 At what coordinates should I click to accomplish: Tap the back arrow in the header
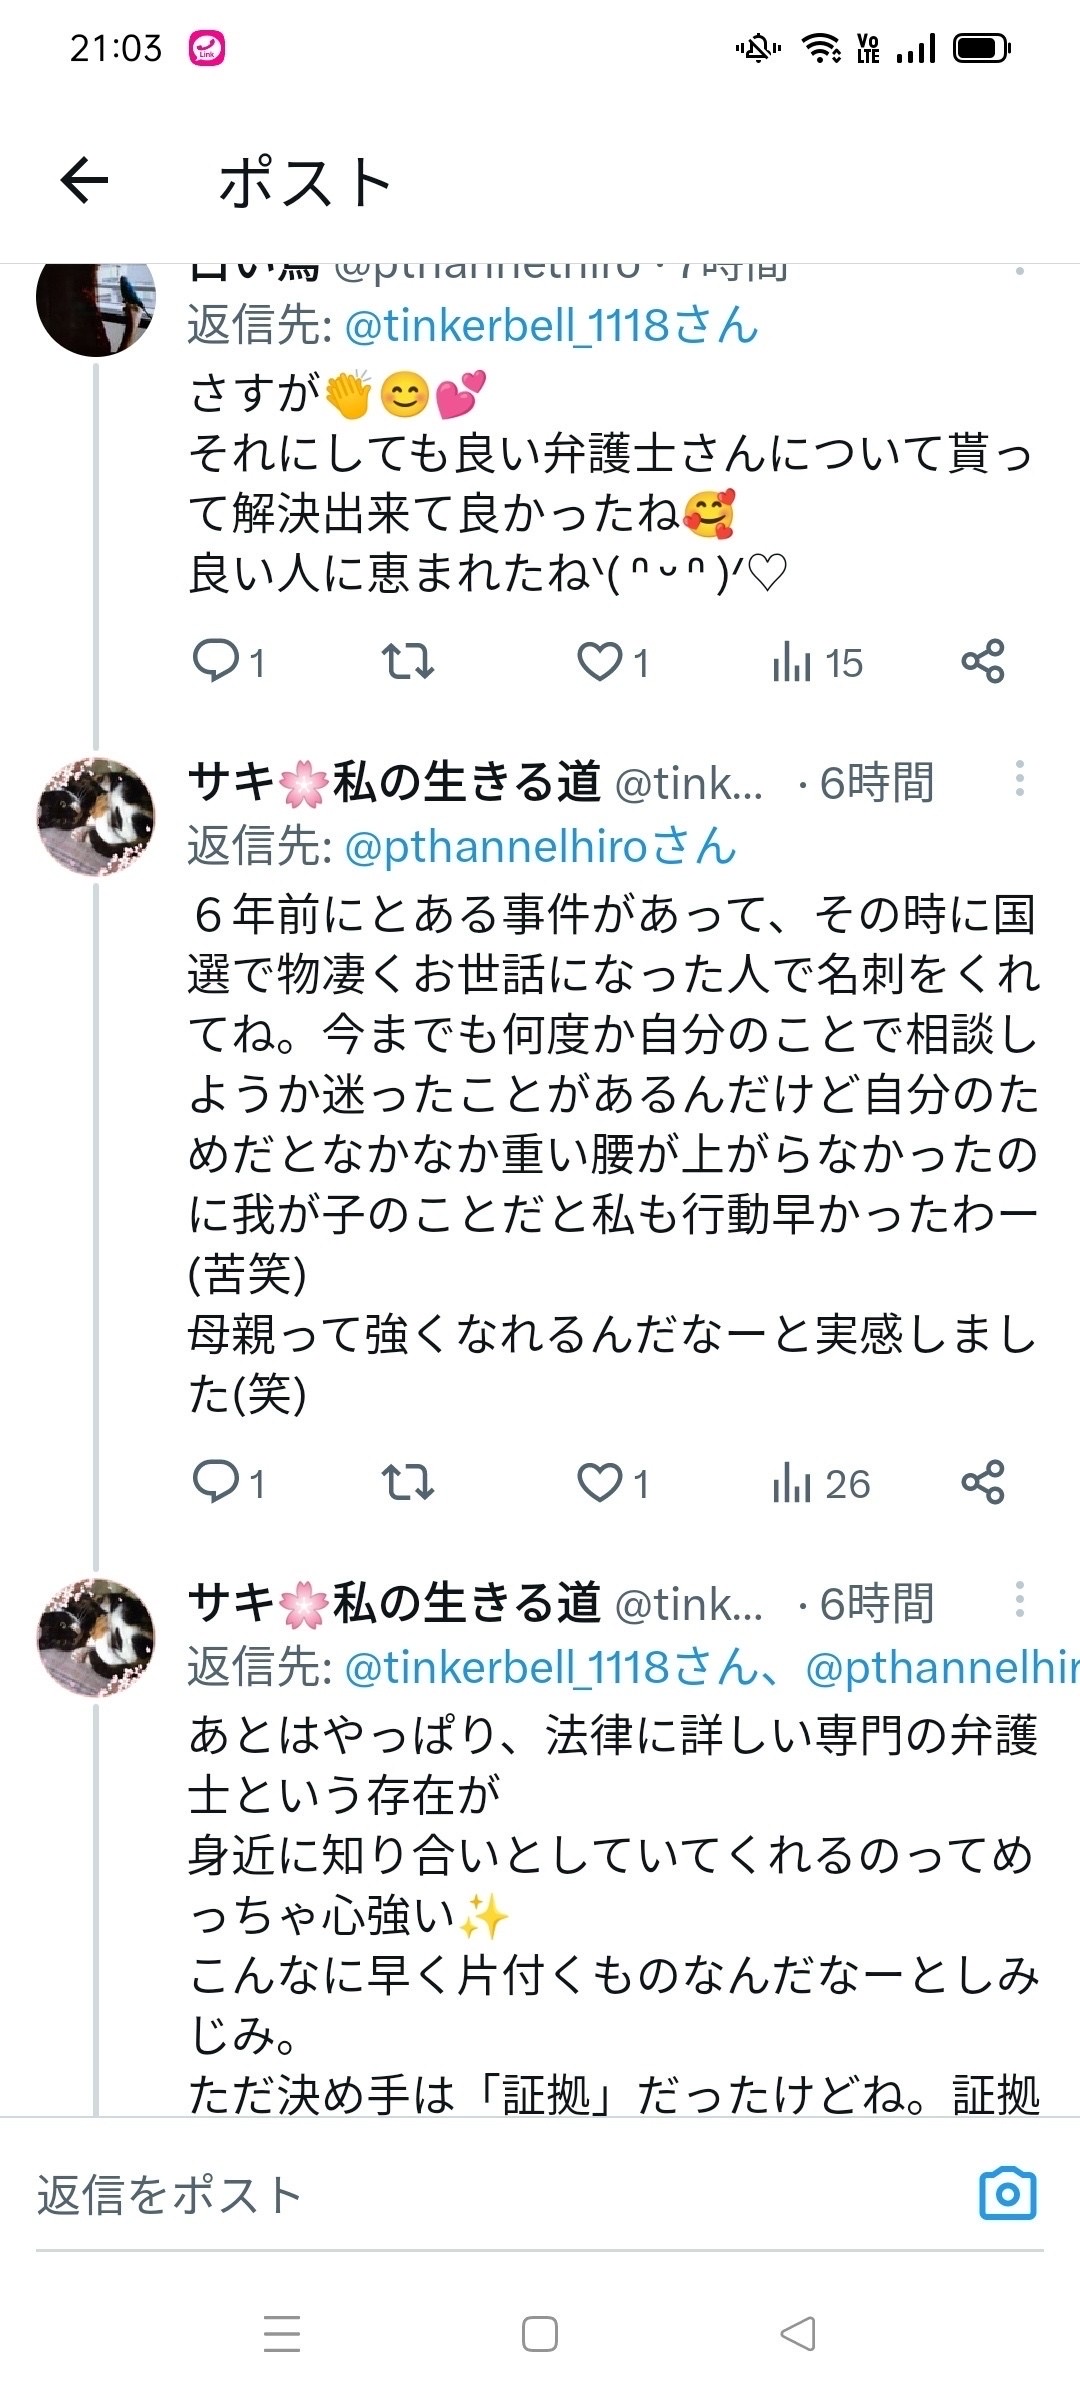84,181
